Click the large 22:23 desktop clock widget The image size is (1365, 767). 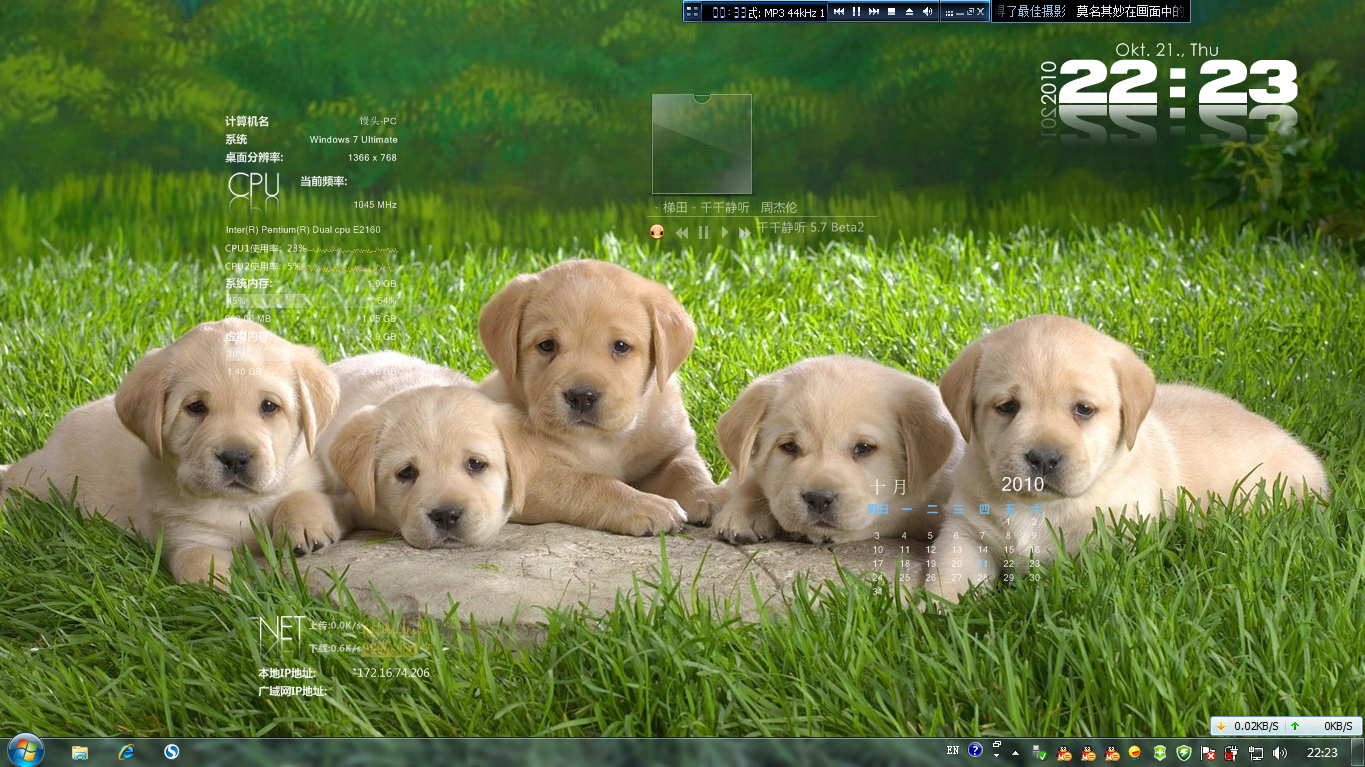tap(1178, 82)
